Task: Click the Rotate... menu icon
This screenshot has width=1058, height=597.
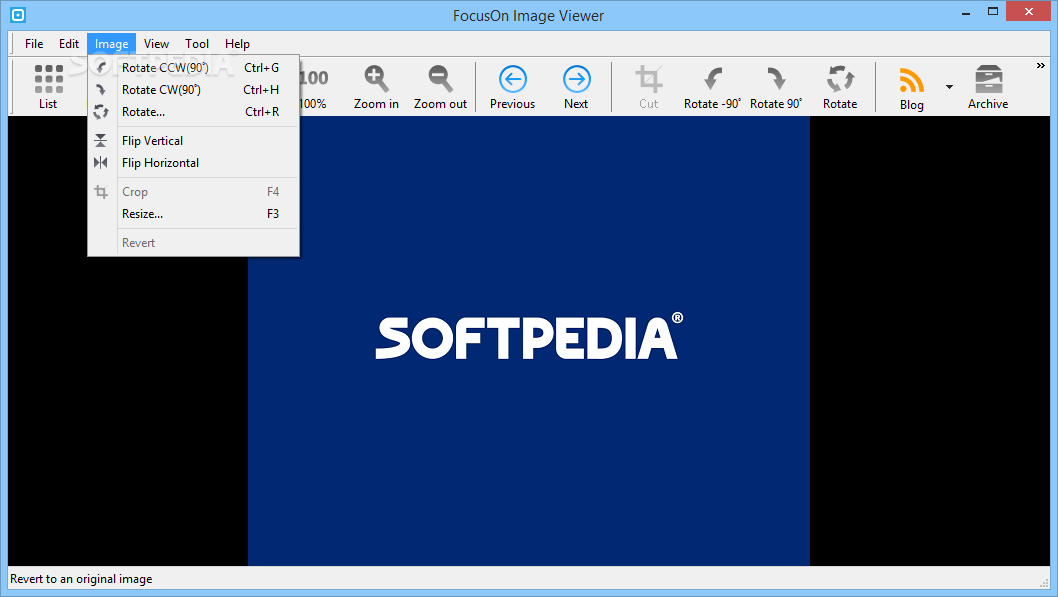Action: click(101, 112)
